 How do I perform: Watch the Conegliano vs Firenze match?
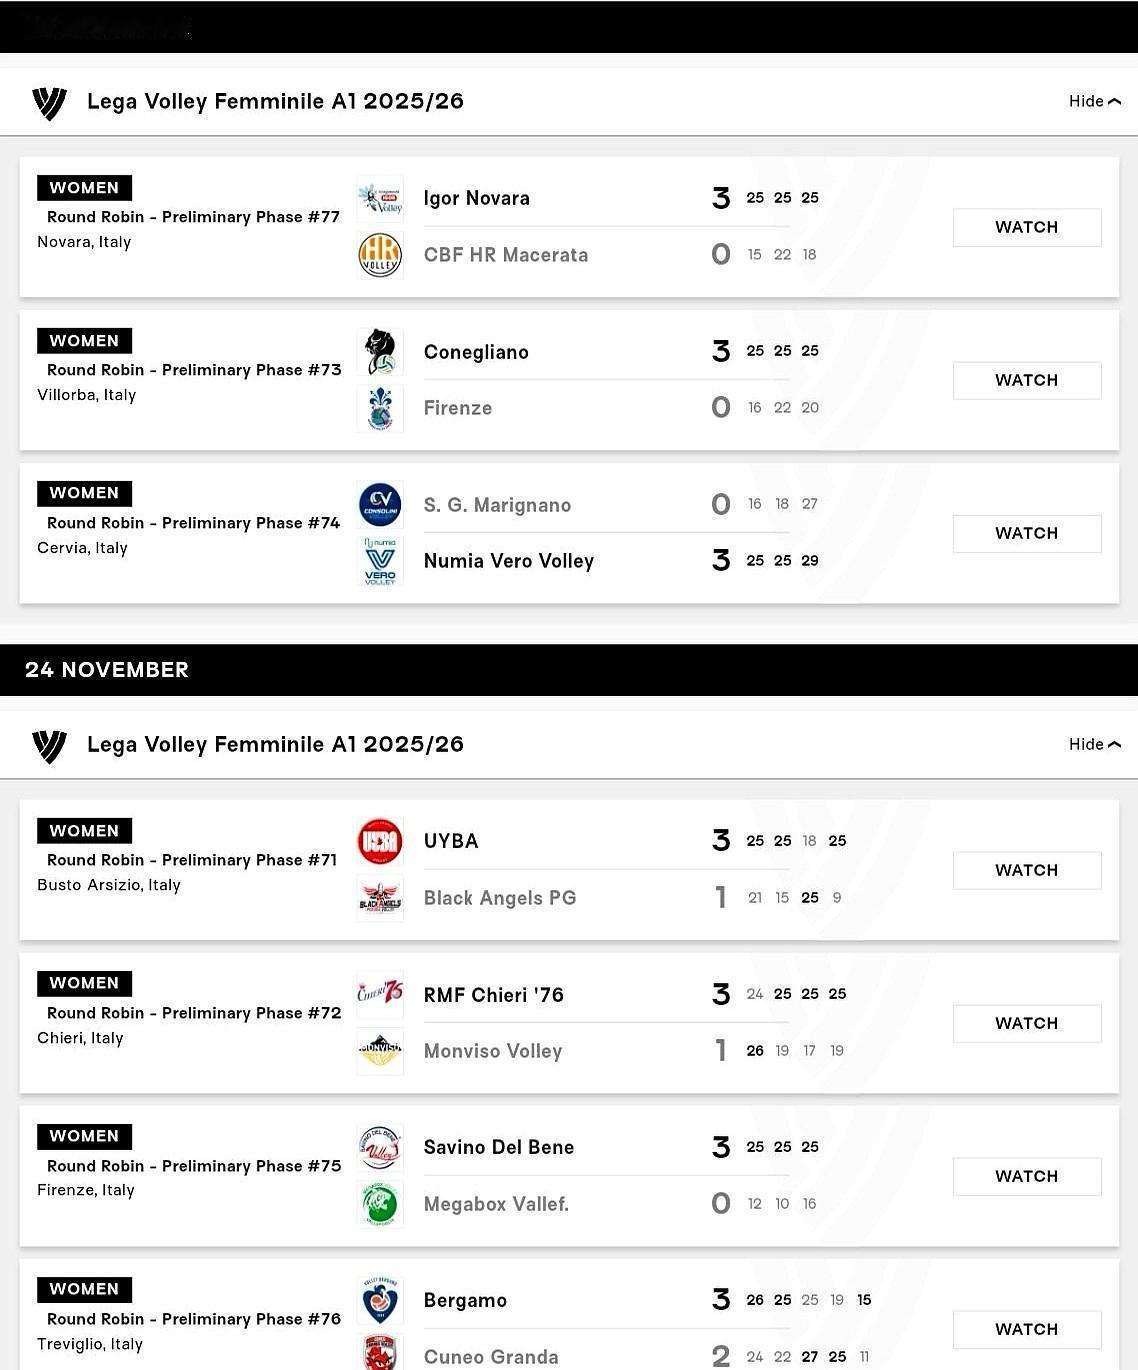tap(1026, 380)
